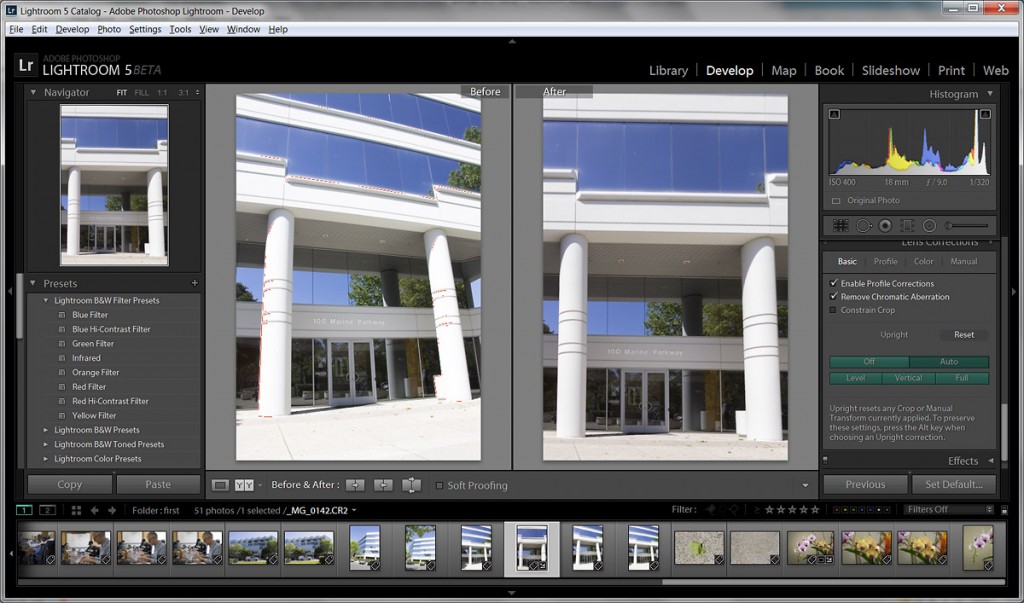Click the Upright Reset button
Image resolution: width=1024 pixels, height=603 pixels.
(964, 334)
